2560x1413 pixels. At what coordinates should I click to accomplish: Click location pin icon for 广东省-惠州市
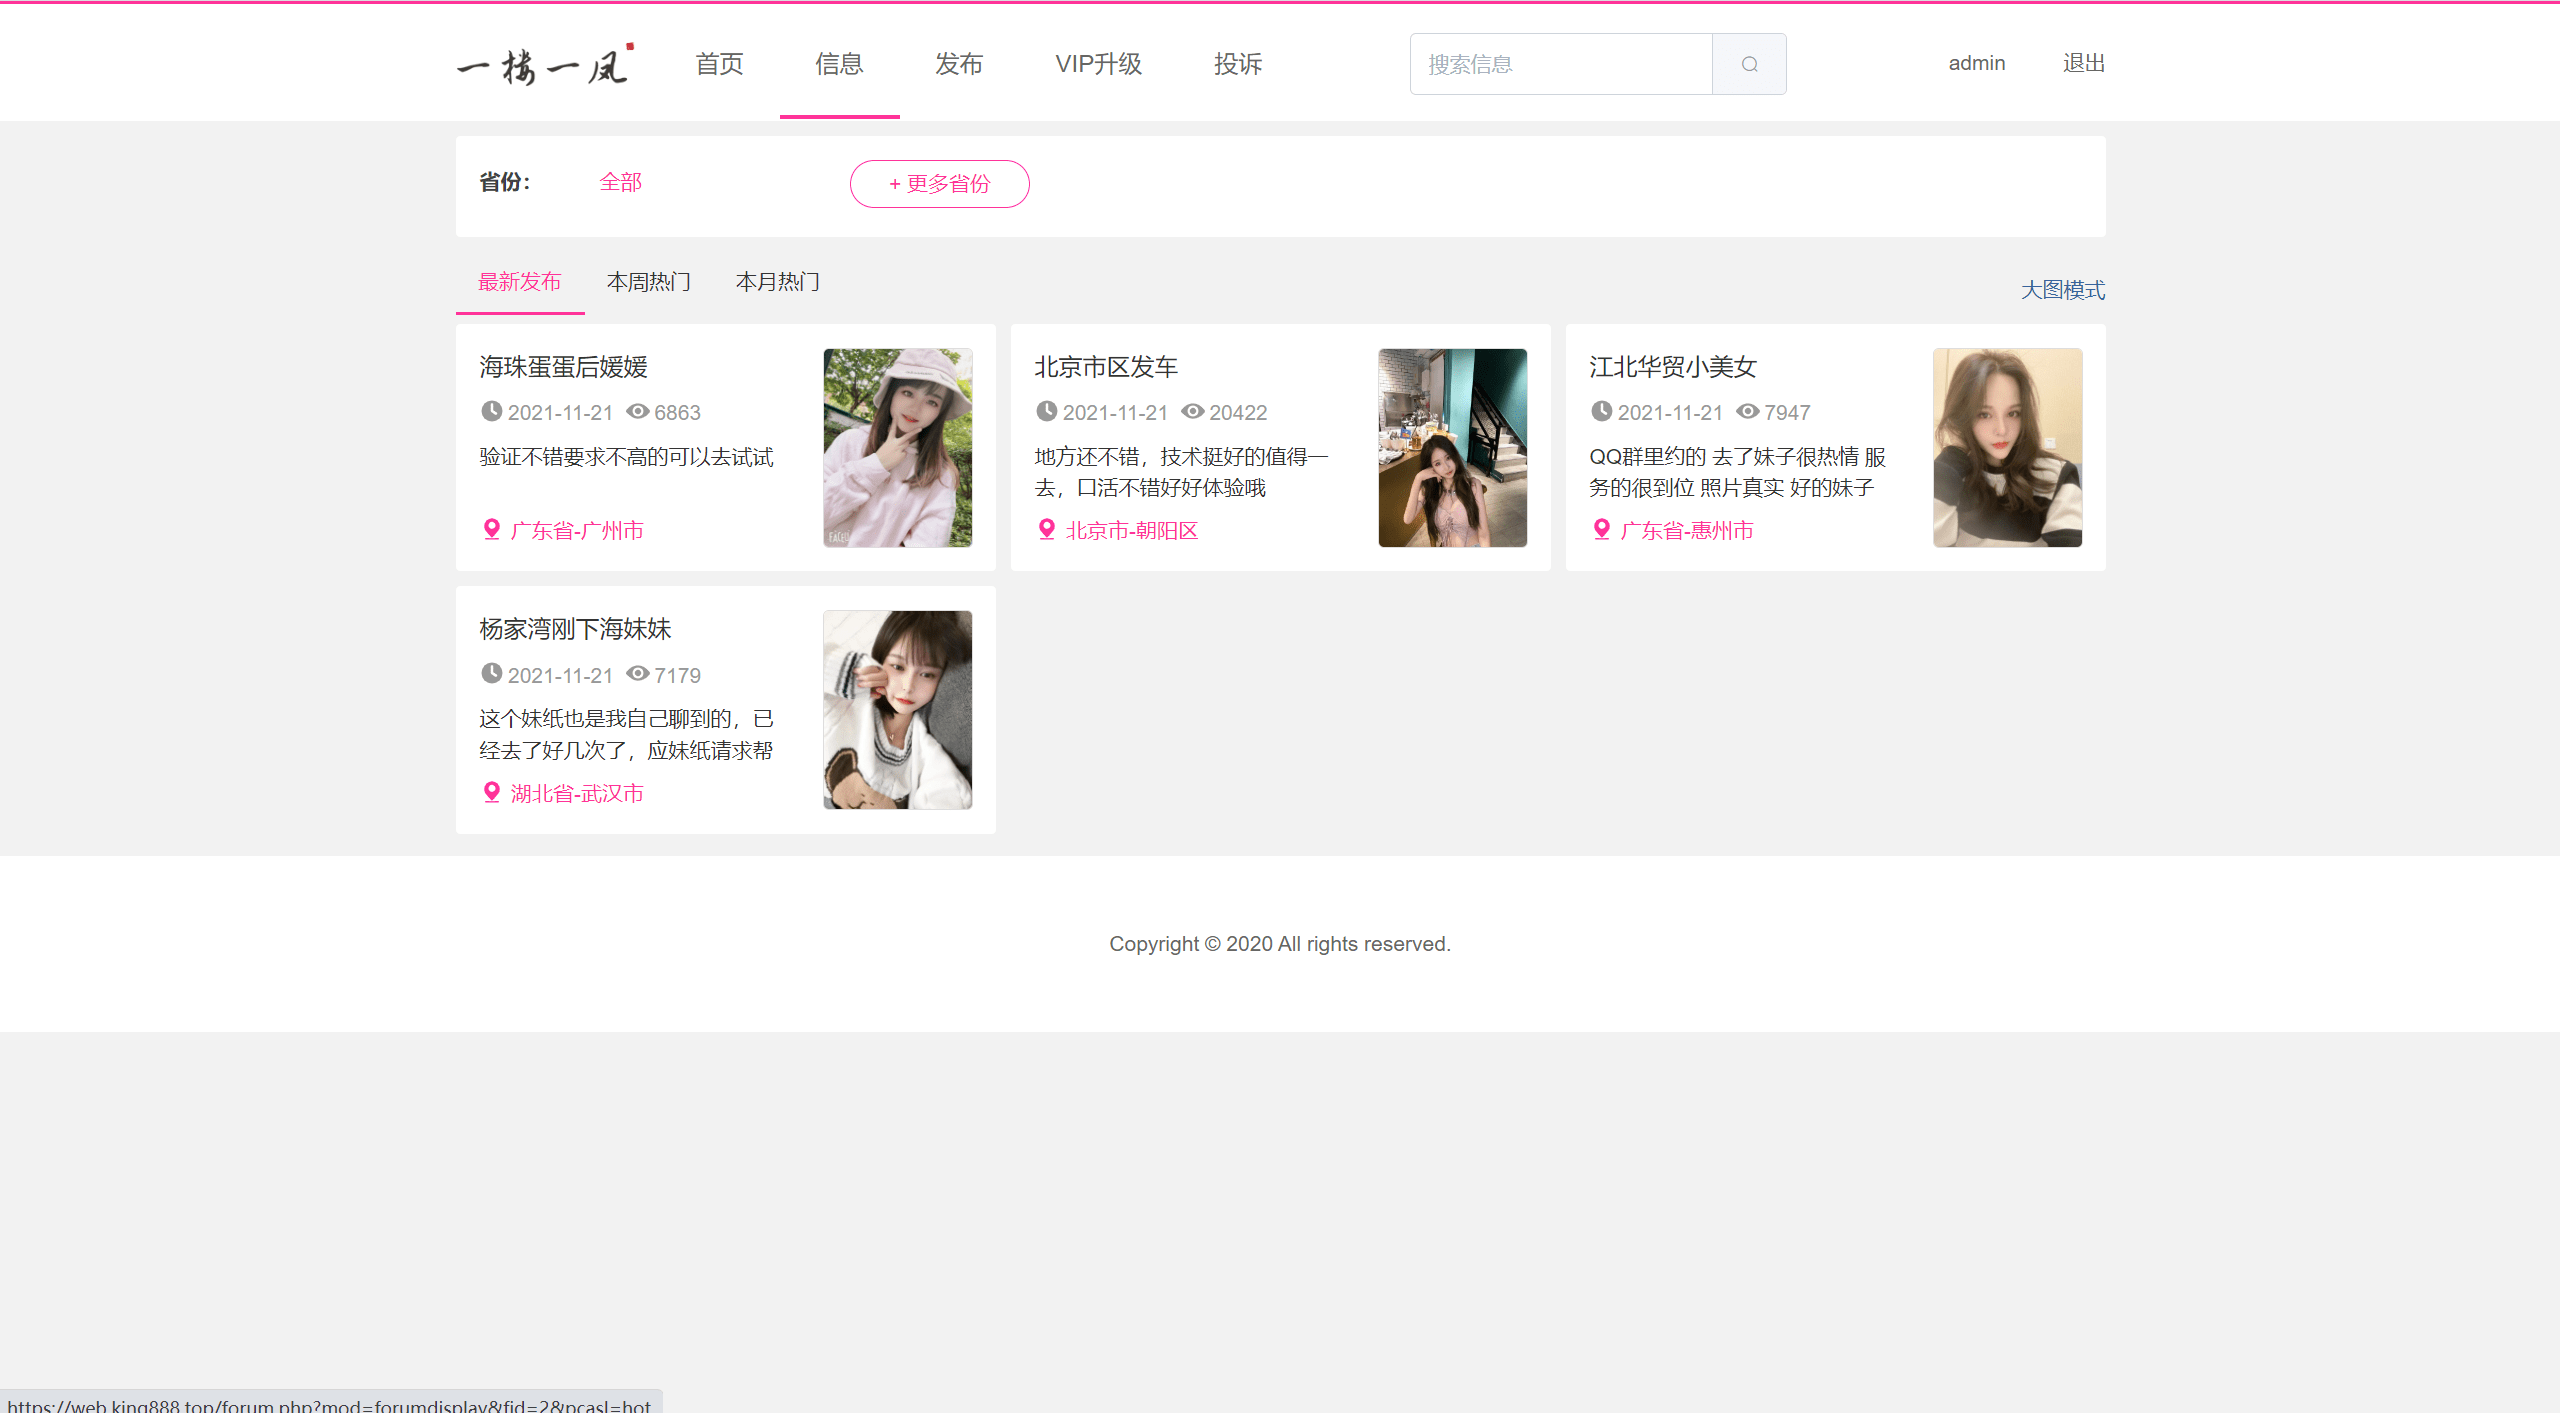(x=1601, y=530)
